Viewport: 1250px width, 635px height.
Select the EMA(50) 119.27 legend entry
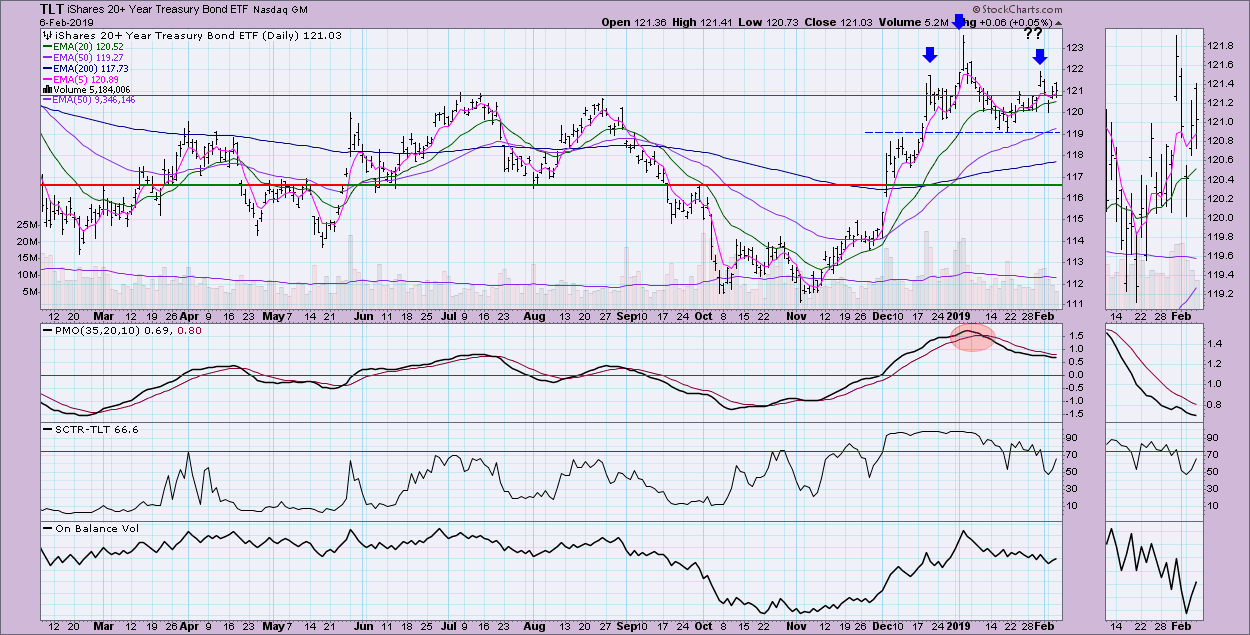click(81, 57)
